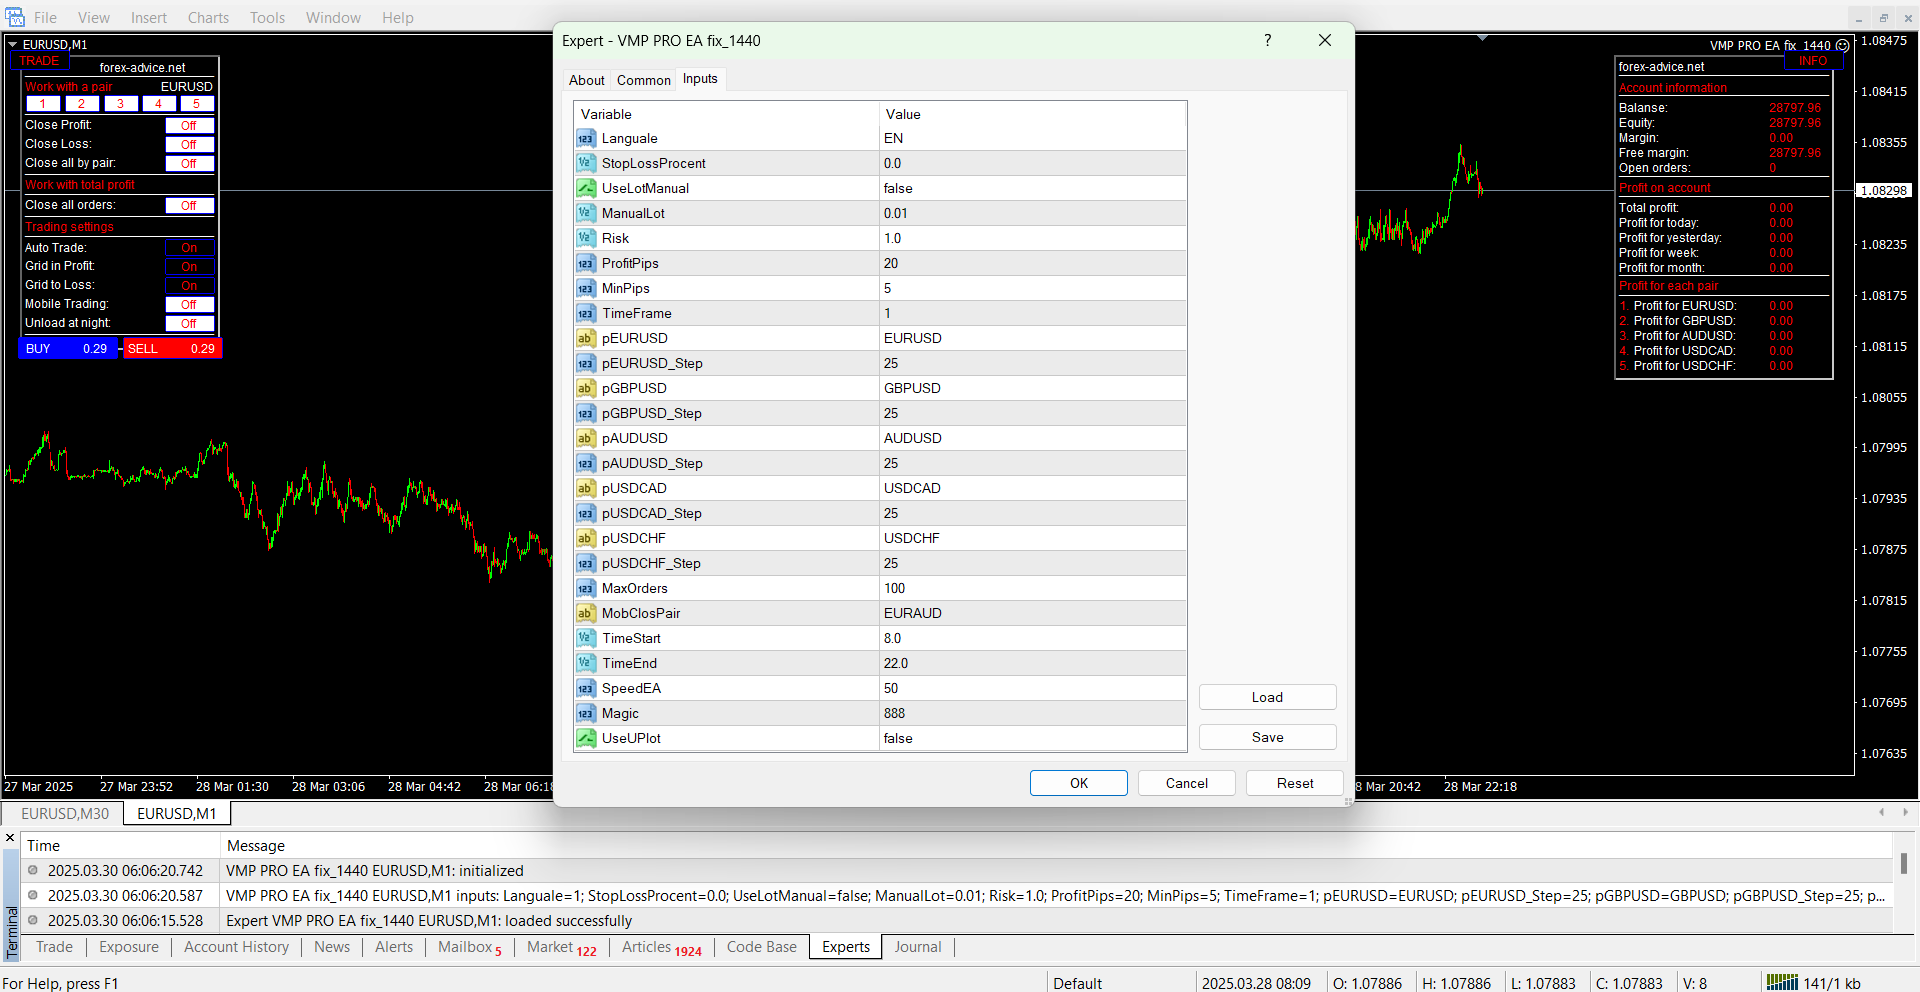The image size is (1920, 992).
Task: Click the Terminal log vertical scrollbar thumb
Action: point(1903,863)
